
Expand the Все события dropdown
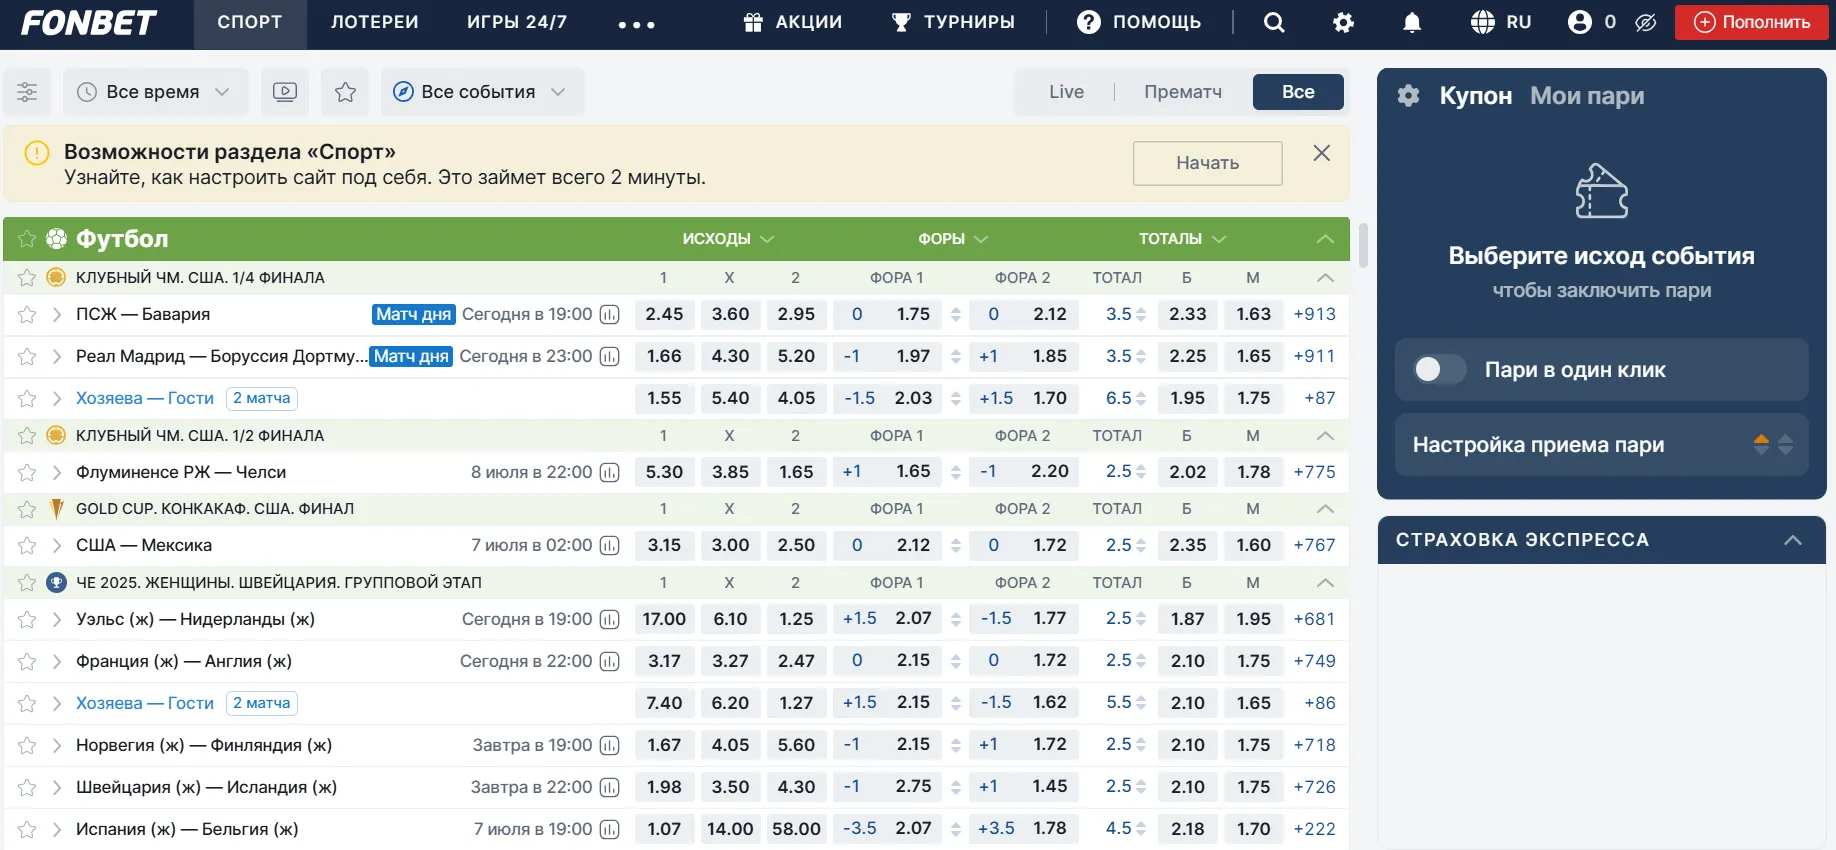(x=482, y=92)
